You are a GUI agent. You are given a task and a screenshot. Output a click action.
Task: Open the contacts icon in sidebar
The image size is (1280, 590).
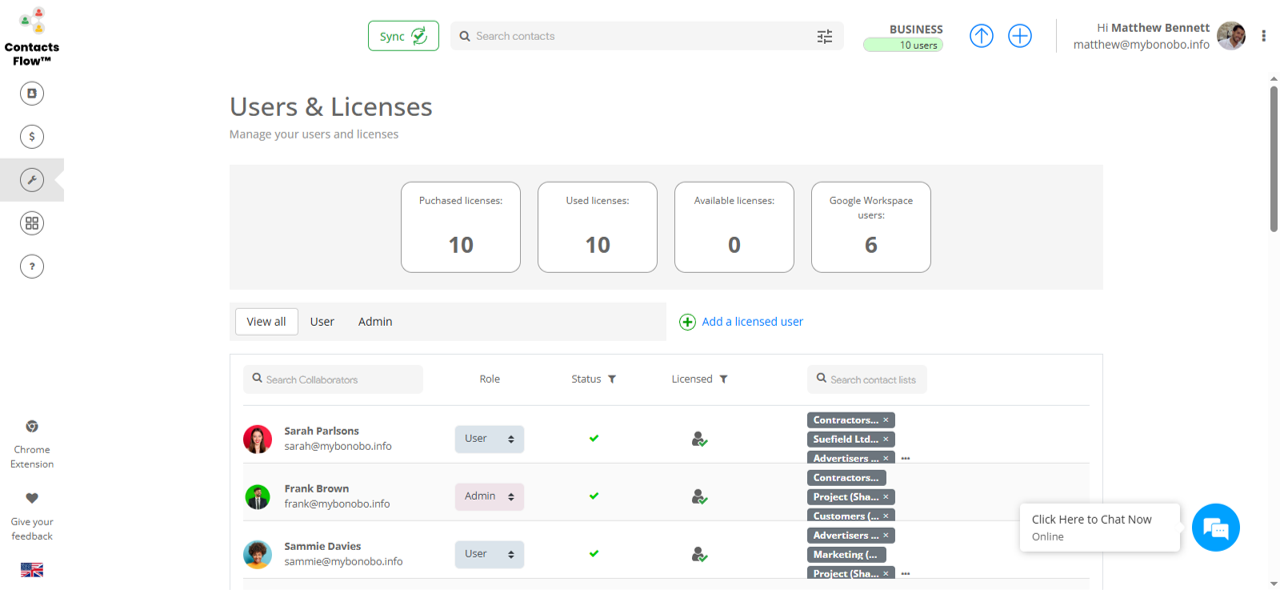coord(32,93)
